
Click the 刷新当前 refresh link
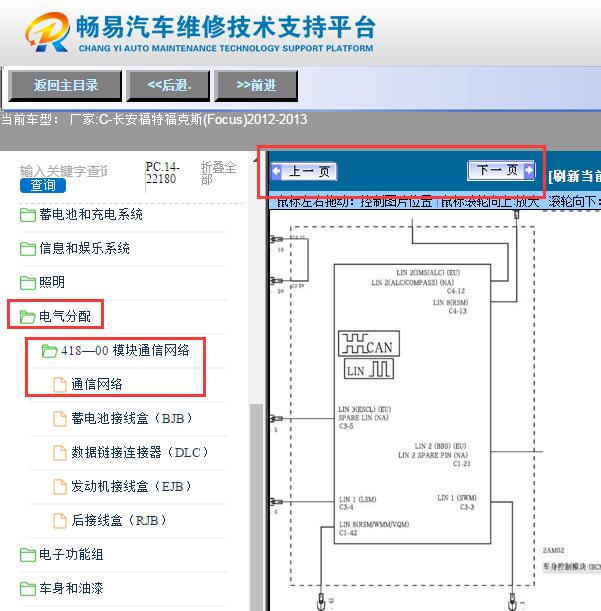pyautogui.click(x=574, y=176)
